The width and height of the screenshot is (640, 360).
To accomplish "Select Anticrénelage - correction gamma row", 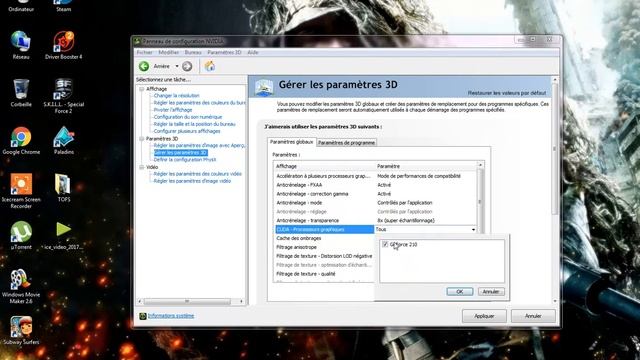I will pyautogui.click(x=376, y=194).
